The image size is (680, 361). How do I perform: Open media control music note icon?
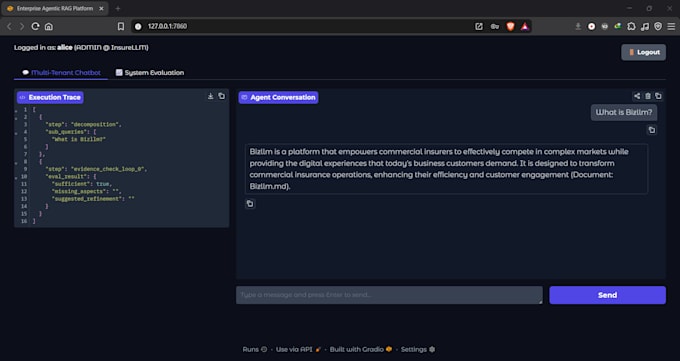(x=645, y=26)
